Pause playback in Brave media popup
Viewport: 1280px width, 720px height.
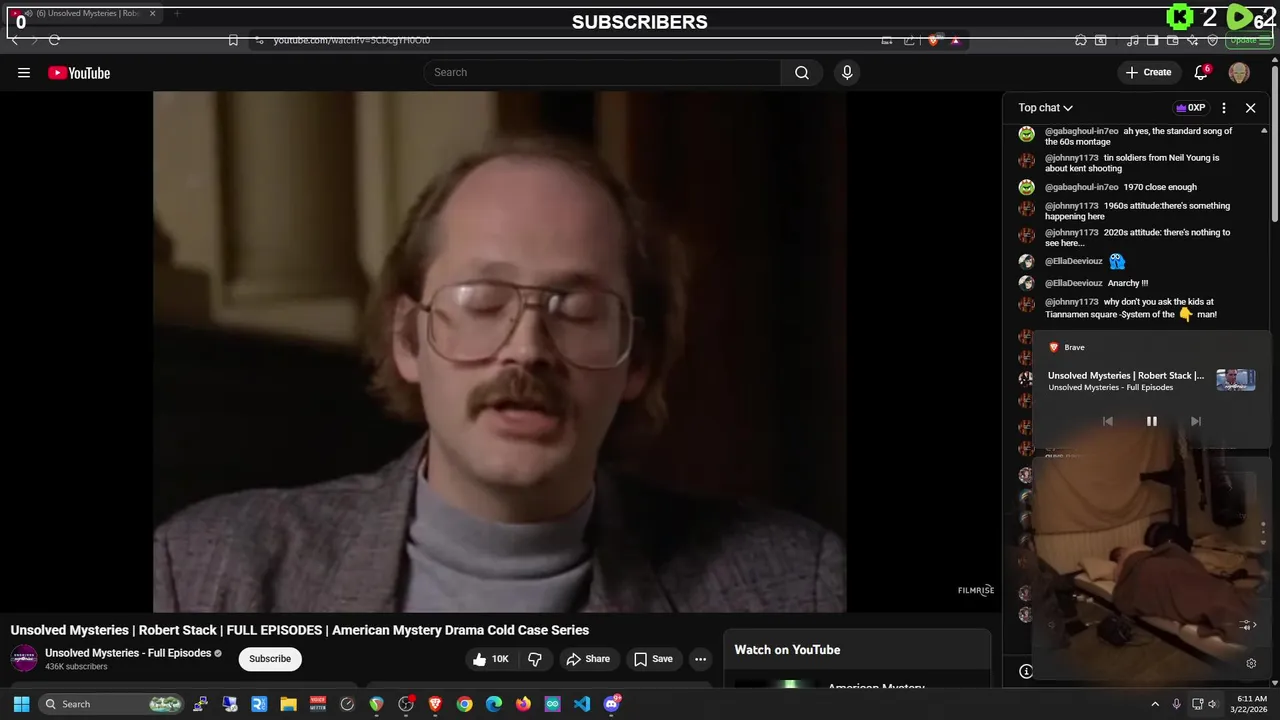tap(1151, 421)
